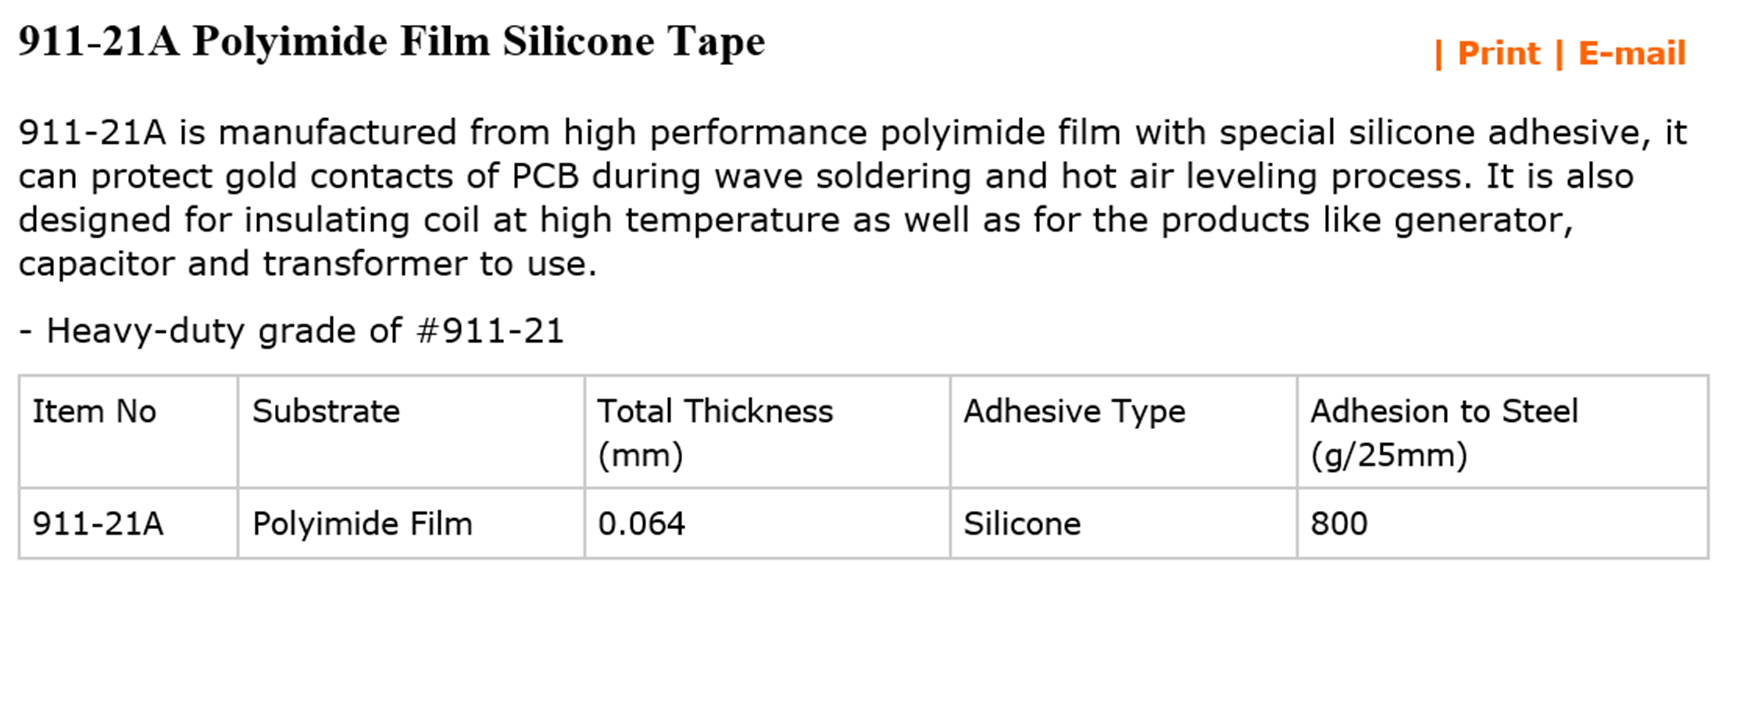The height and width of the screenshot is (715, 1740).
Task: Click the word transformer in the description
Action: click(x=365, y=264)
